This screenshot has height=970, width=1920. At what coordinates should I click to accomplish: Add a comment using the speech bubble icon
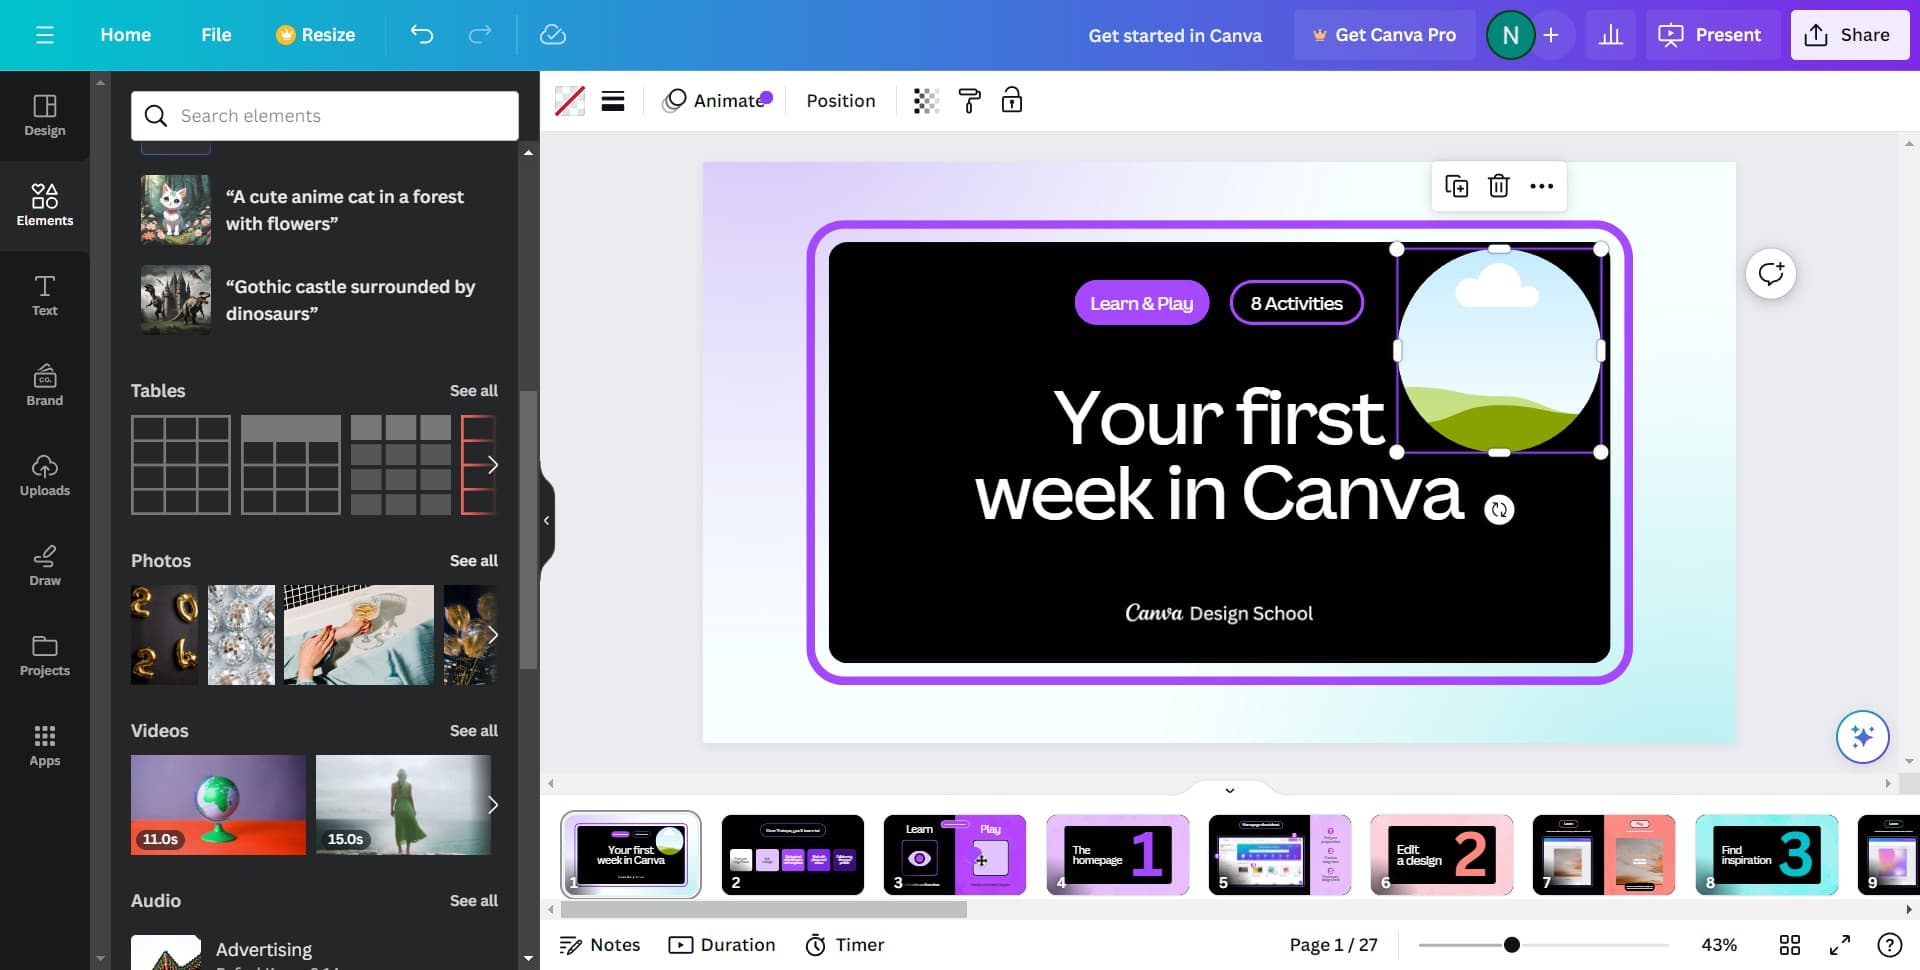point(1771,274)
